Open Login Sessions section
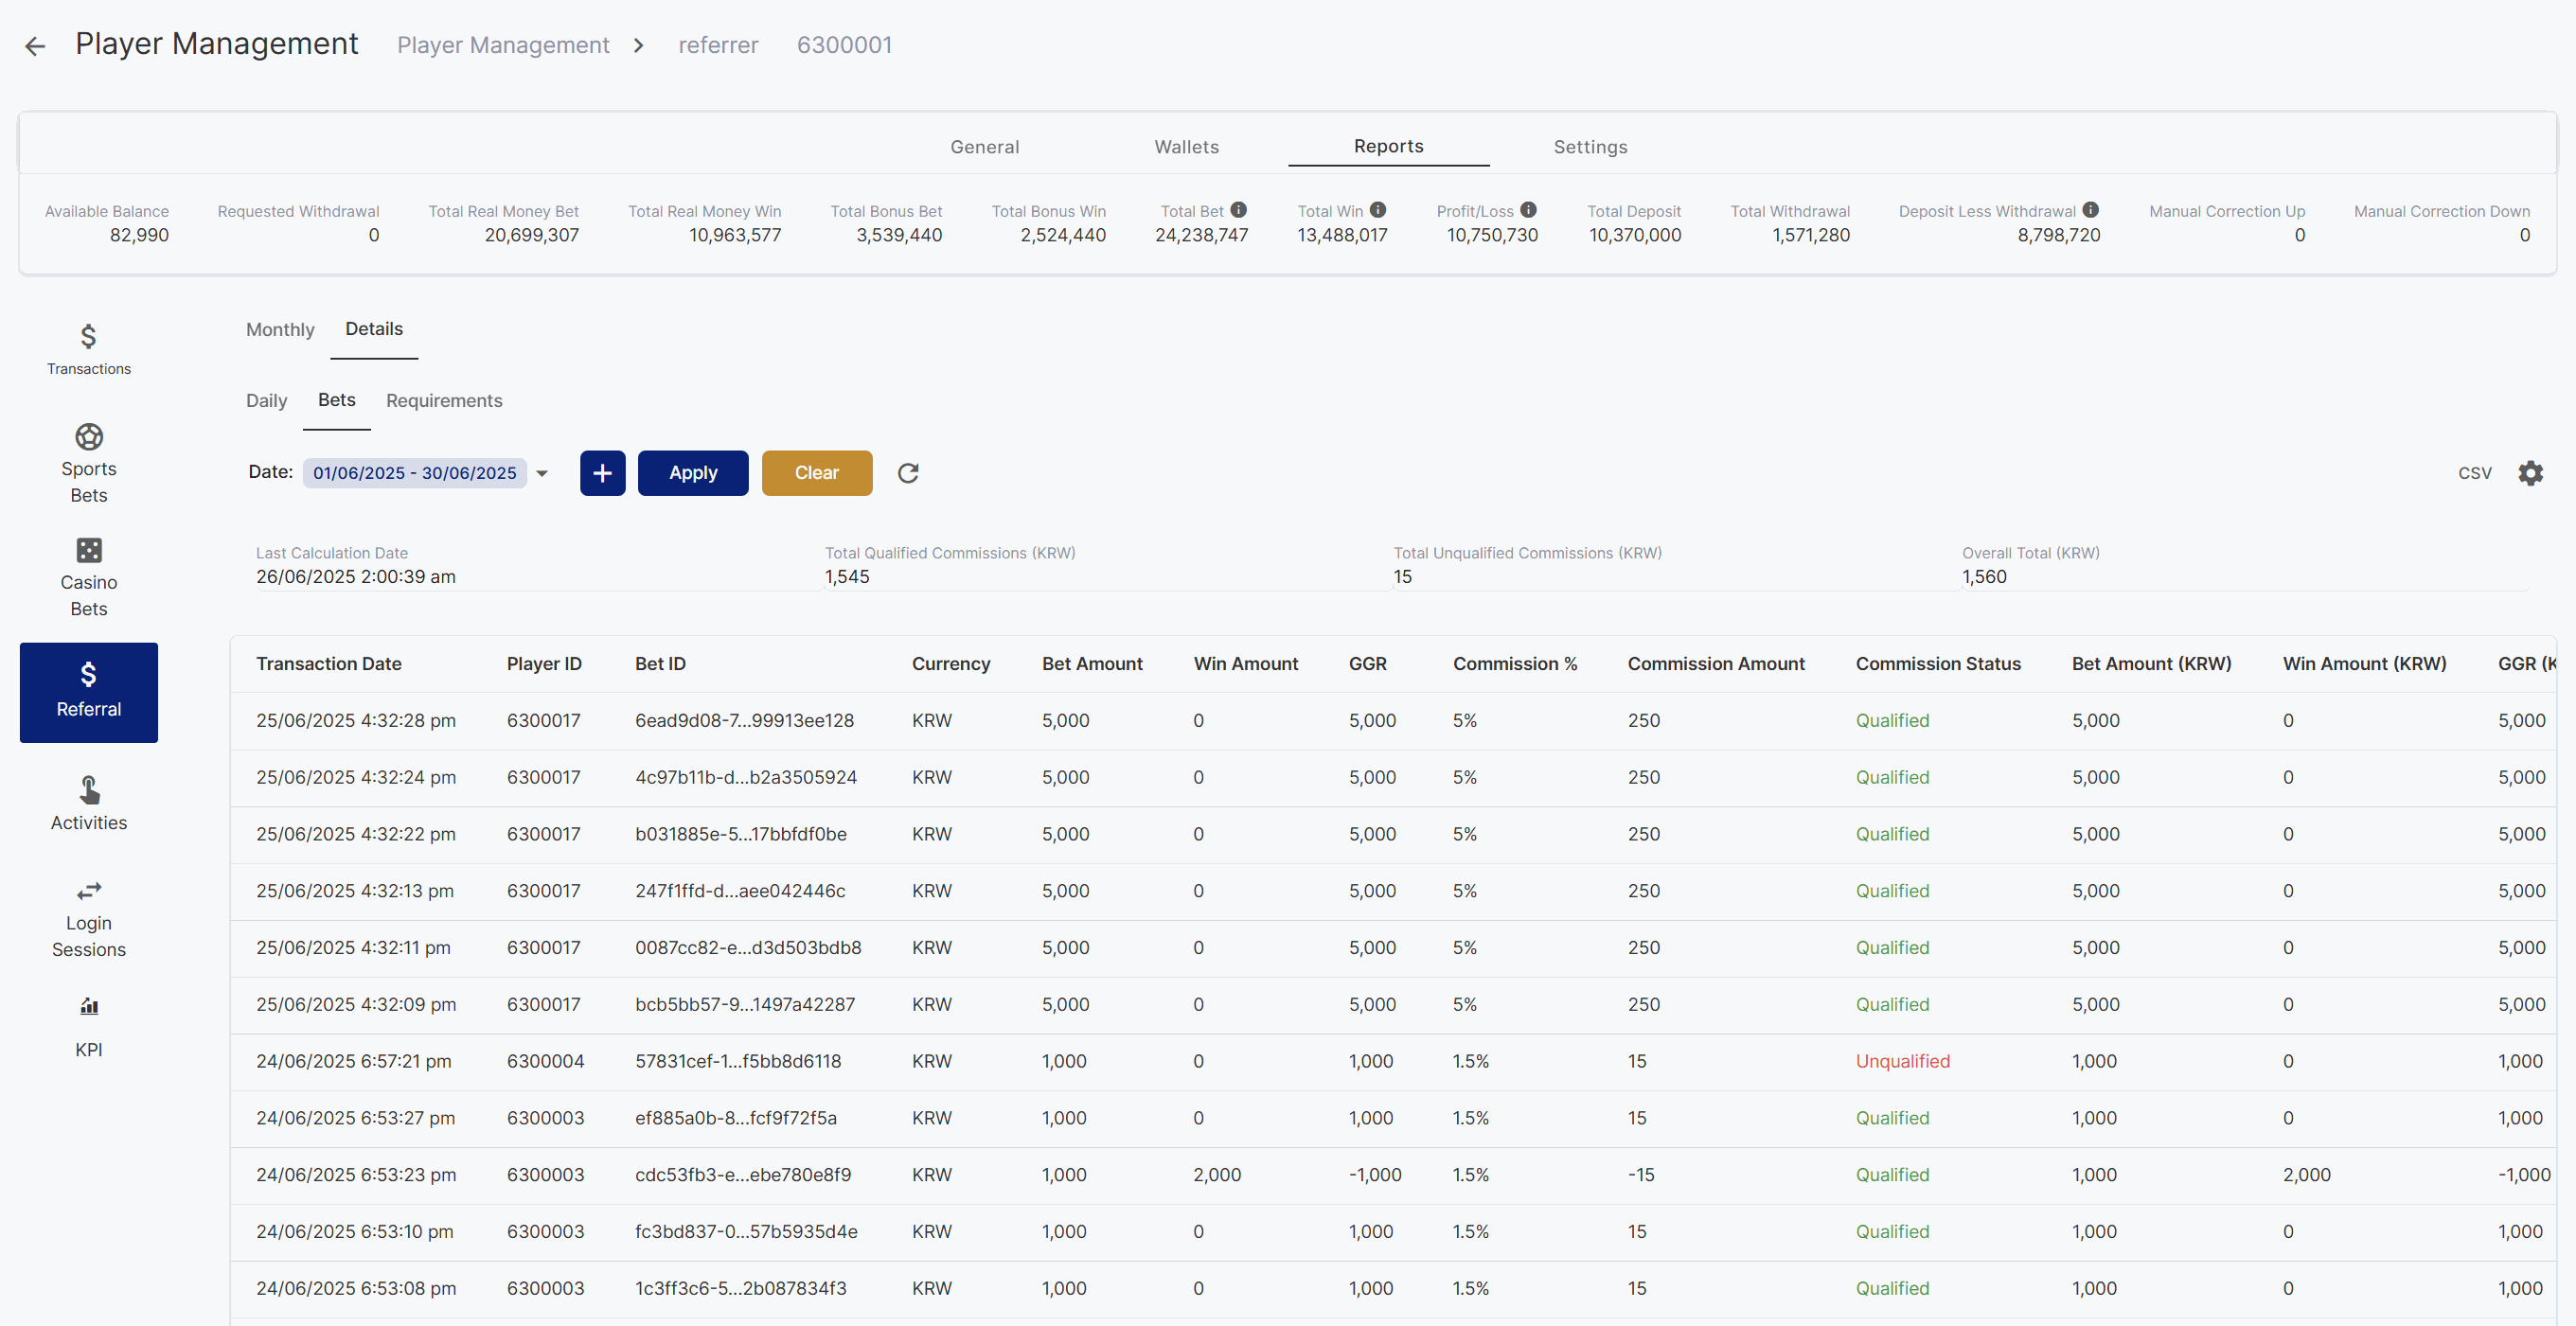This screenshot has width=2576, height=1326. (89, 920)
